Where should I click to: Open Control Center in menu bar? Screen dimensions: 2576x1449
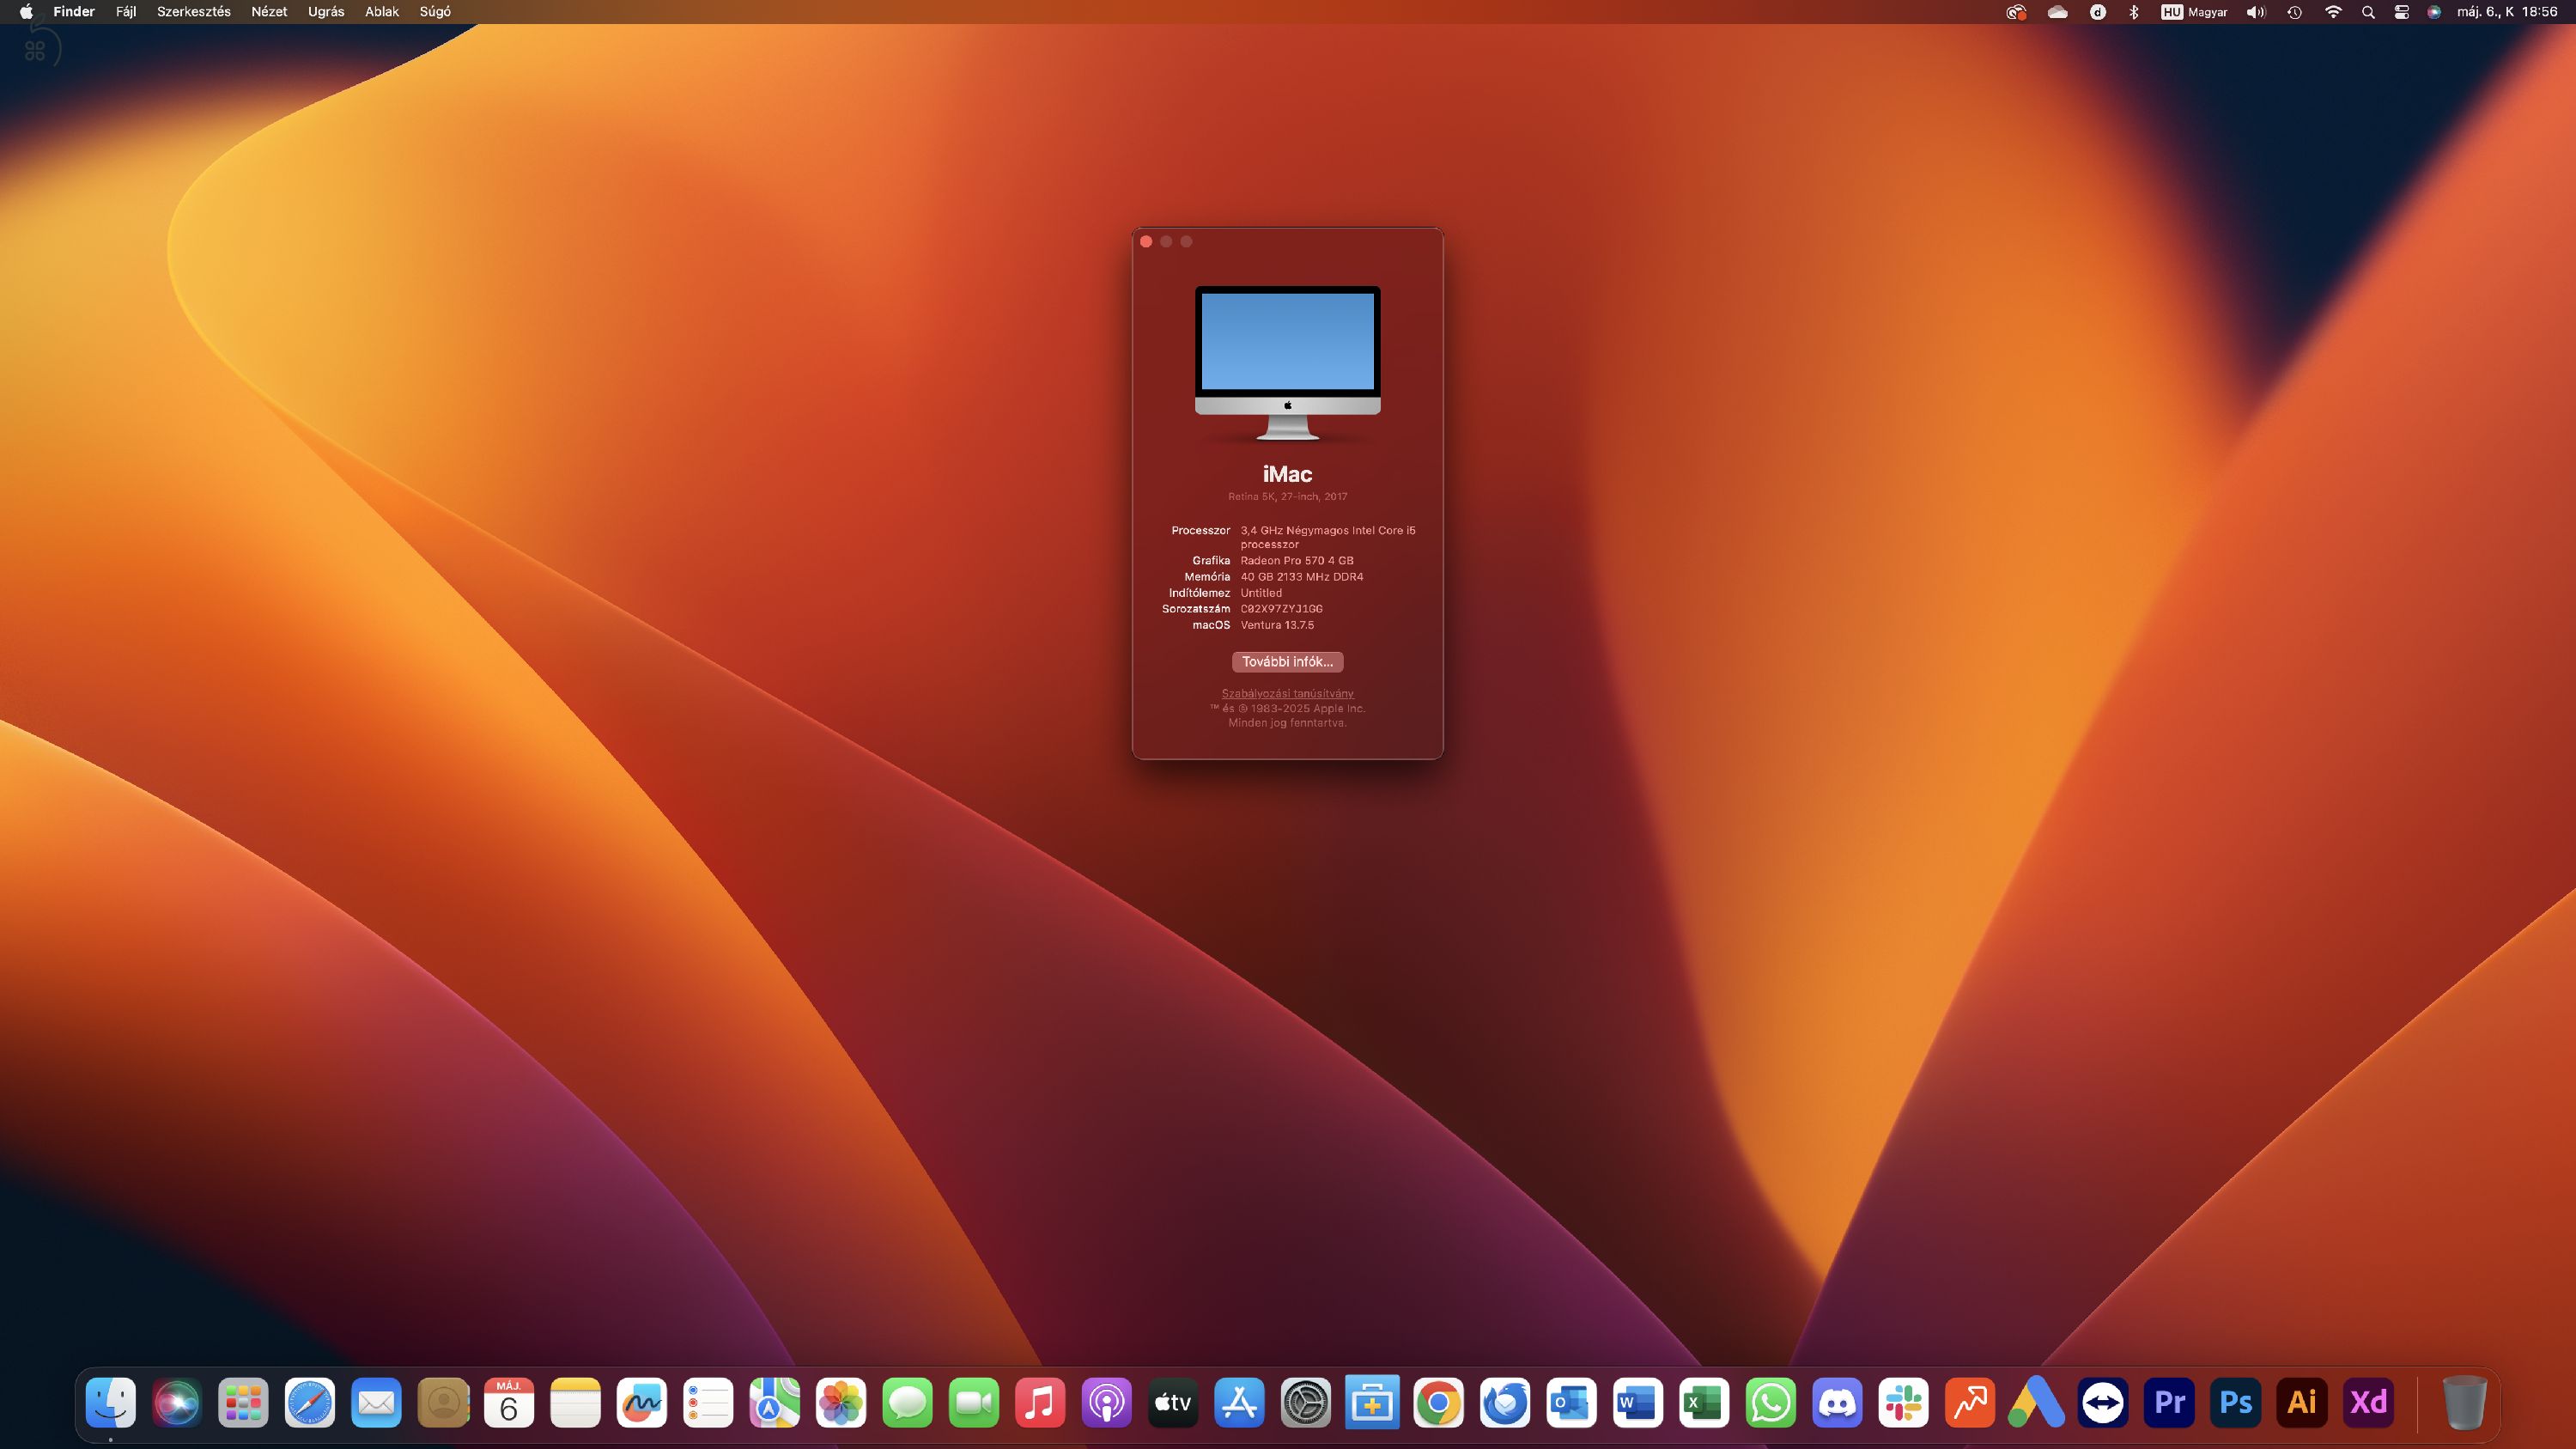coord(2401,12)
